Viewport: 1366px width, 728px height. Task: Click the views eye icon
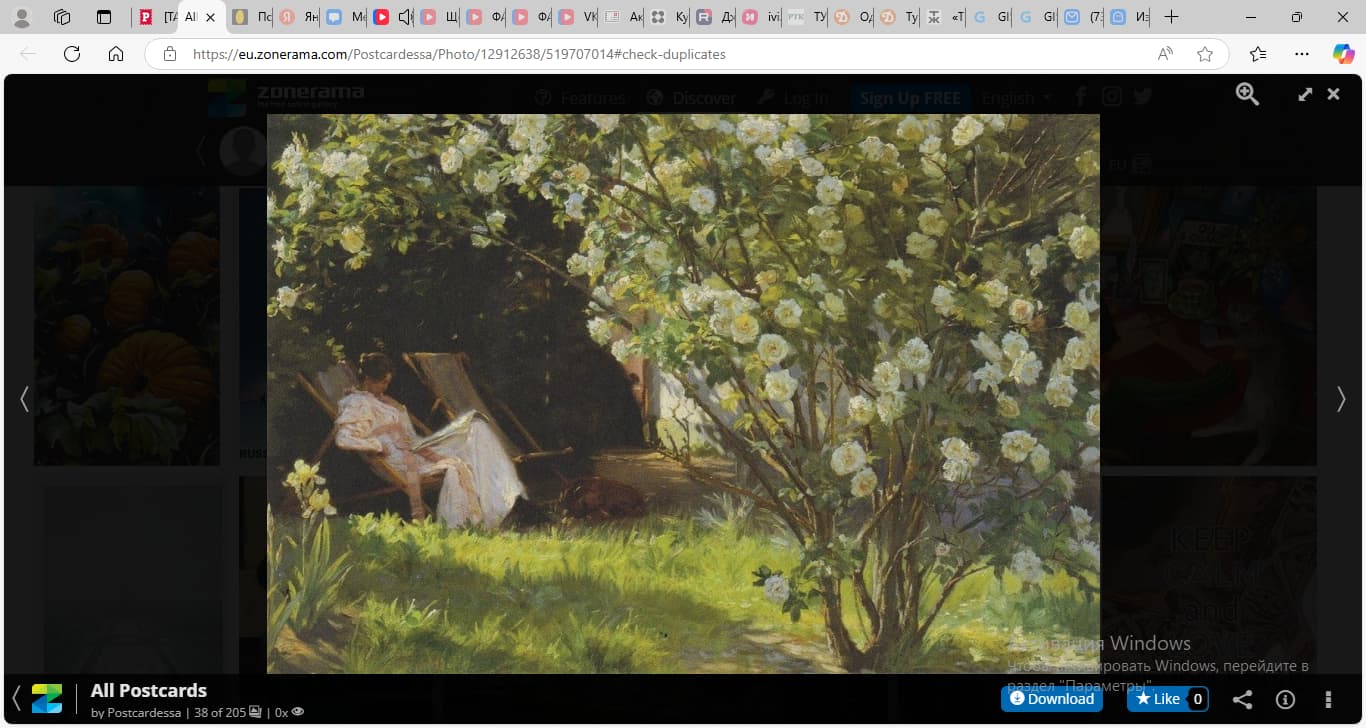297,713
